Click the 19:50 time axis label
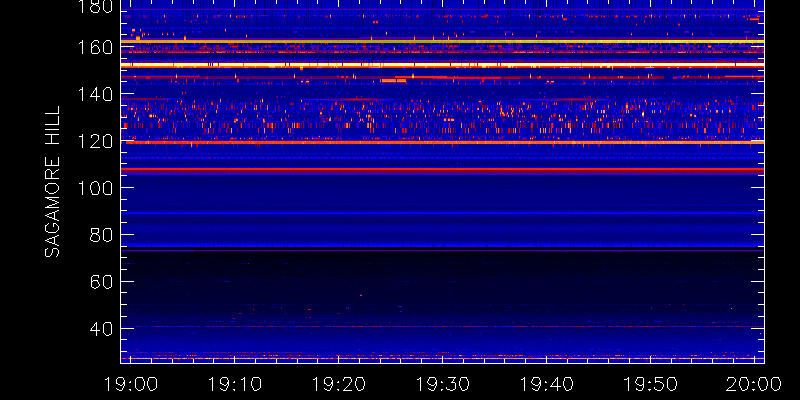This screenshot has height=400, width=800. click(x=651, y=383)
